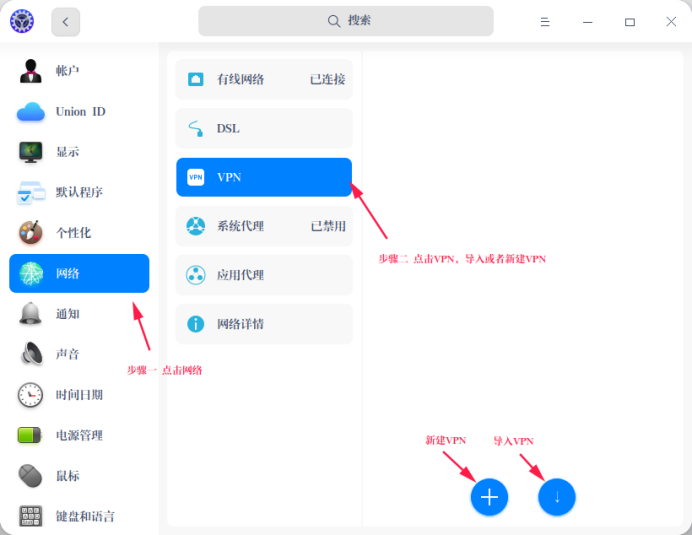
Task: Select 电源管理 label in sidebar
Action: point(79,435)
